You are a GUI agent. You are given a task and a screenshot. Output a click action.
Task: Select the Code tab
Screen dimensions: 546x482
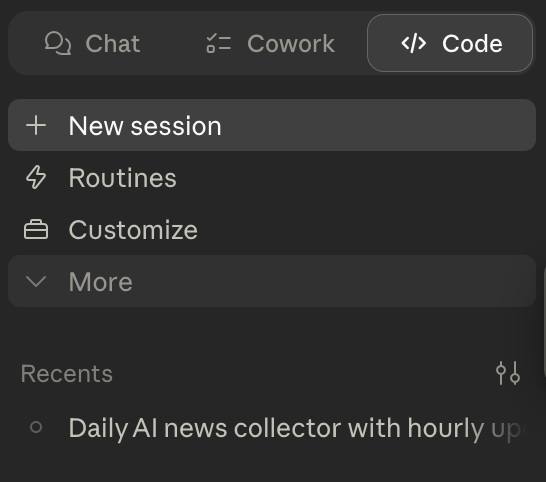tap(450, 44)
